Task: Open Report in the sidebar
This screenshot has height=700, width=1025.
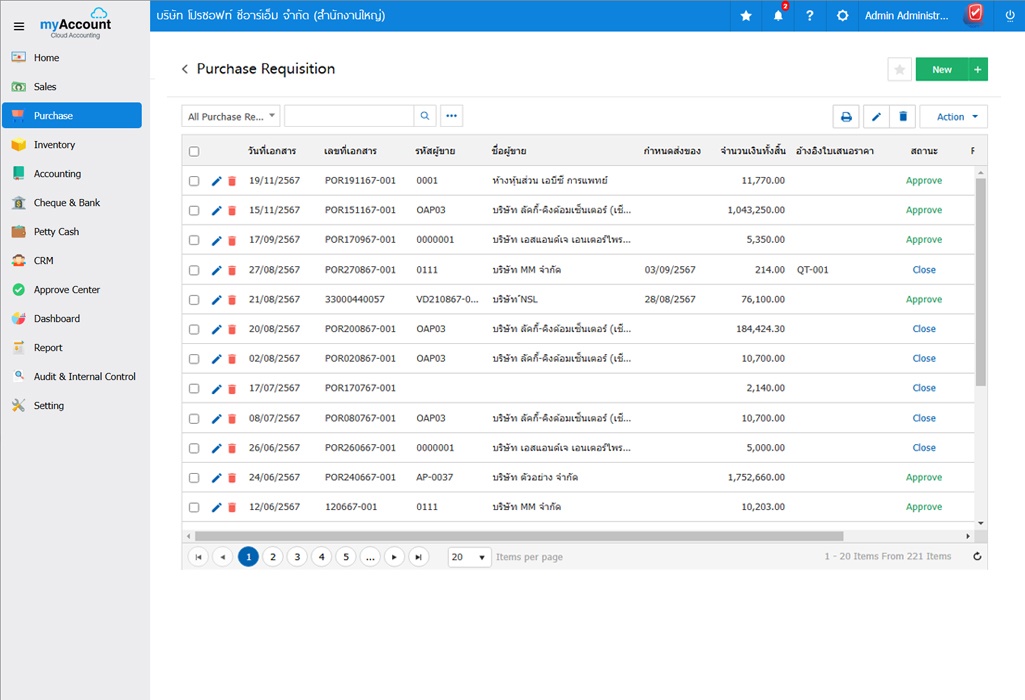Action: [72, 348]
